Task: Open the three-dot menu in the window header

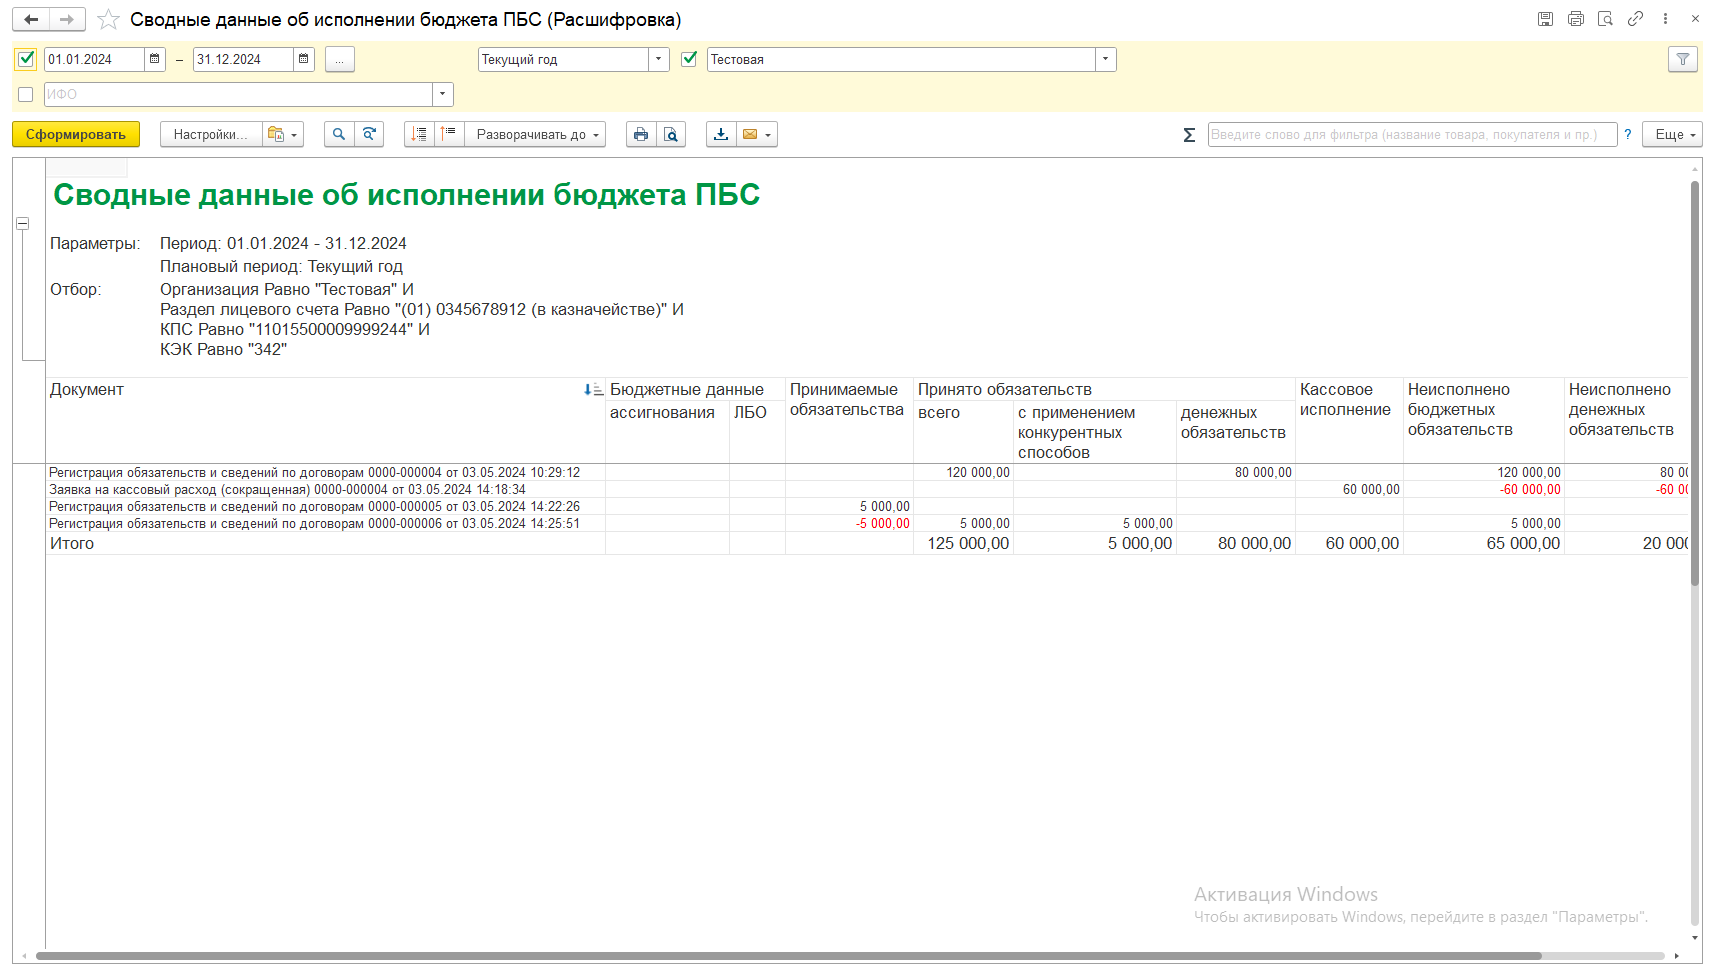Action: click(x=1665, y=19)
